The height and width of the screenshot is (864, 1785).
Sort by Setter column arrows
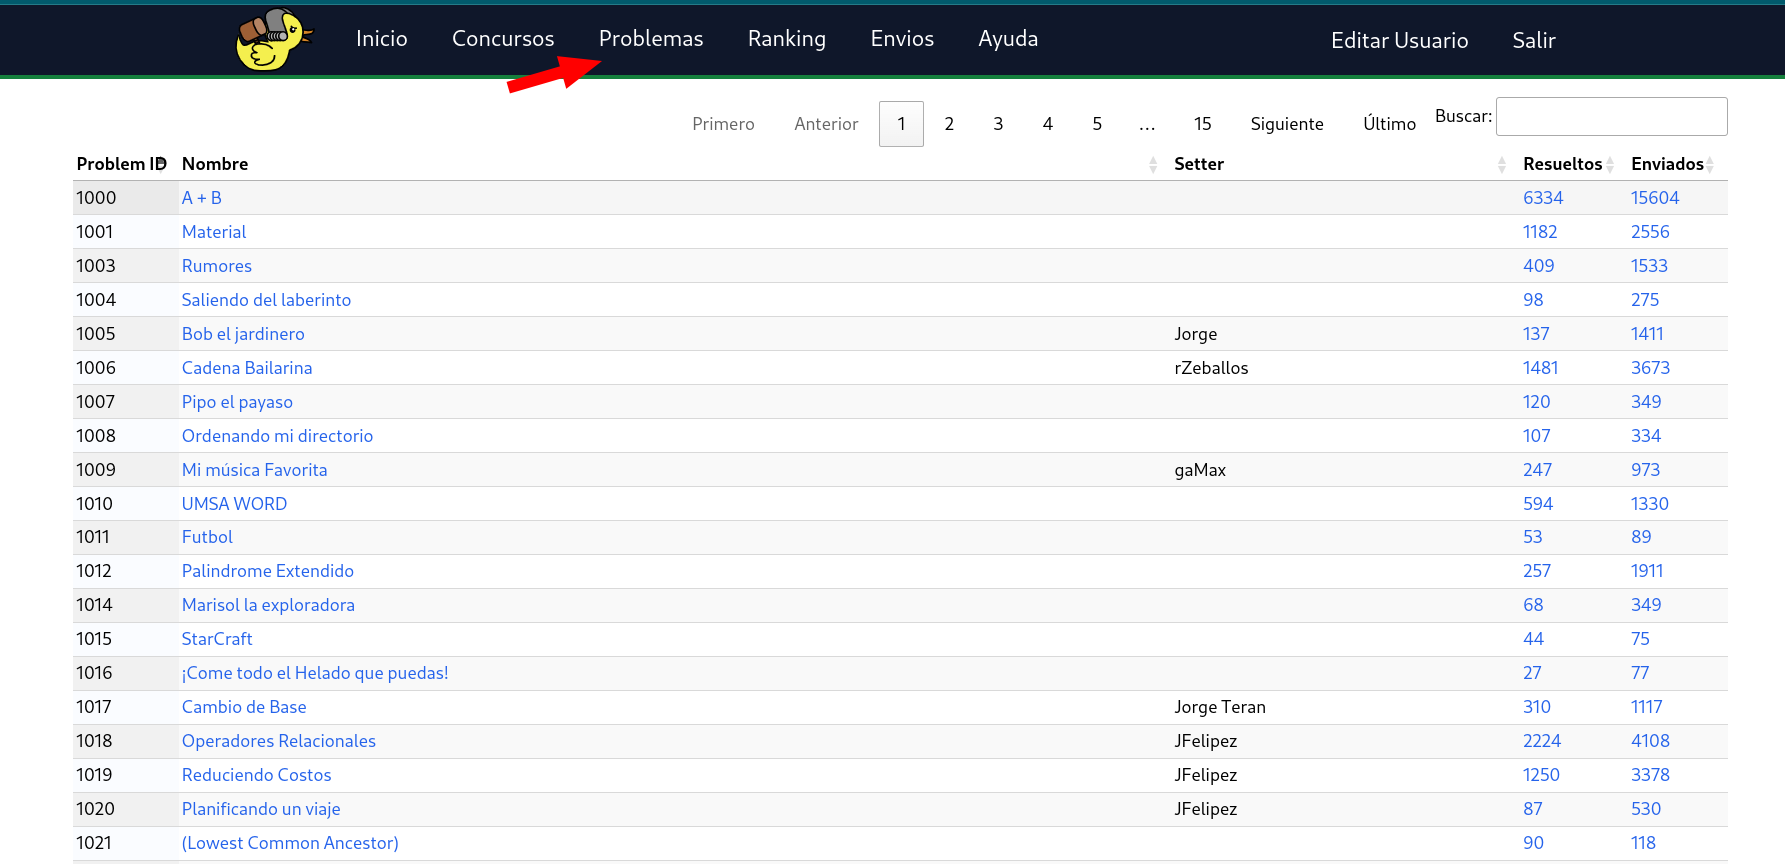1502,164
